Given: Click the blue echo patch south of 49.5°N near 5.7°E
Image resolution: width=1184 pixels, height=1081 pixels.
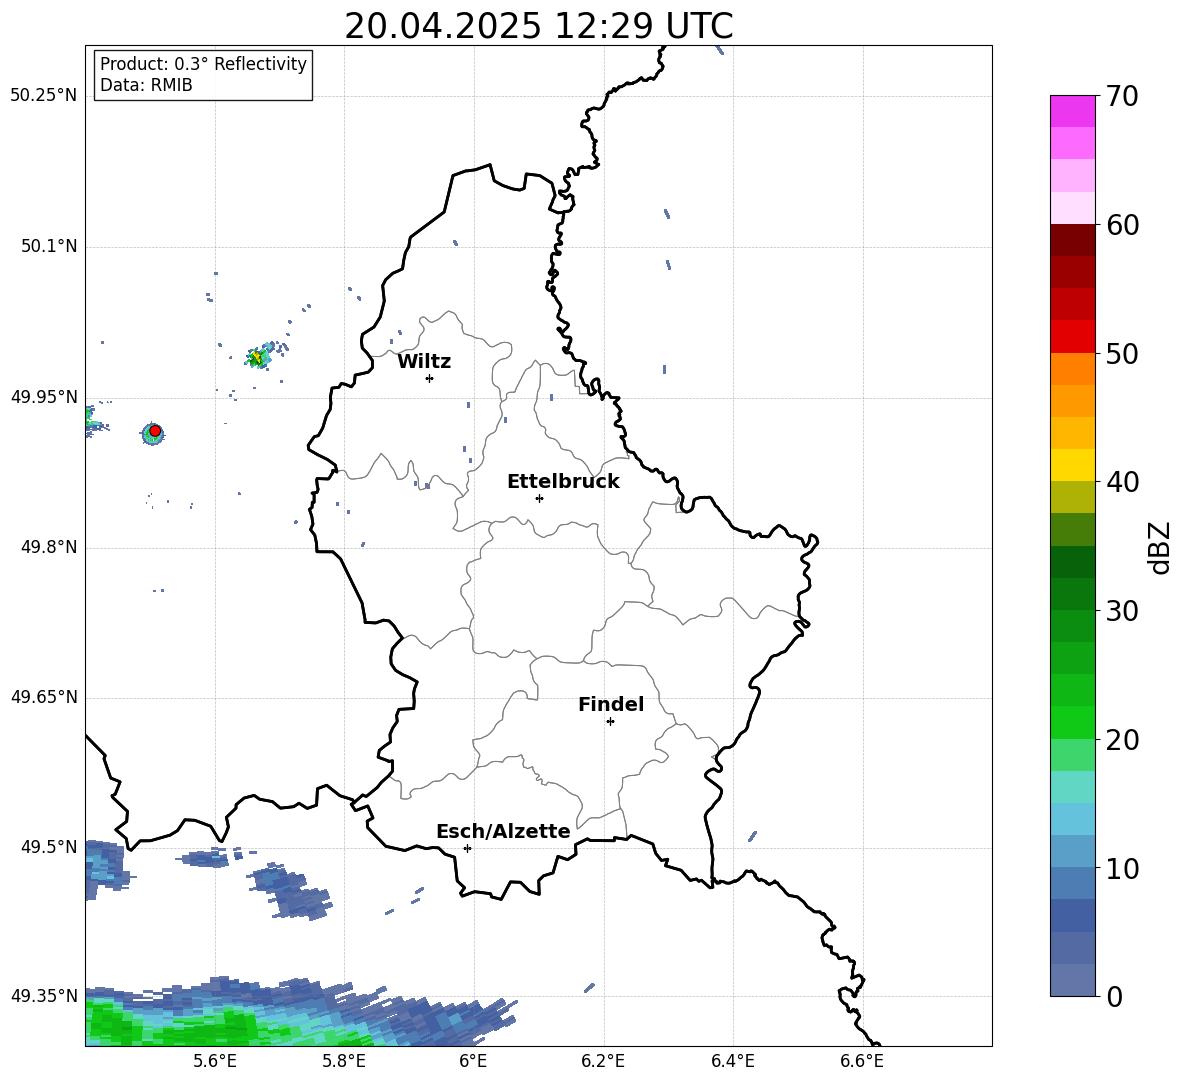Looking at the screenshot, I should pyautogui.click(x=291, y=892).
